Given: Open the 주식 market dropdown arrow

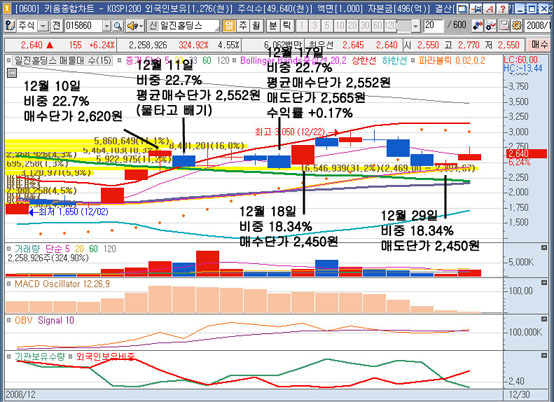Looking at the screenshot, I should 43,25.
